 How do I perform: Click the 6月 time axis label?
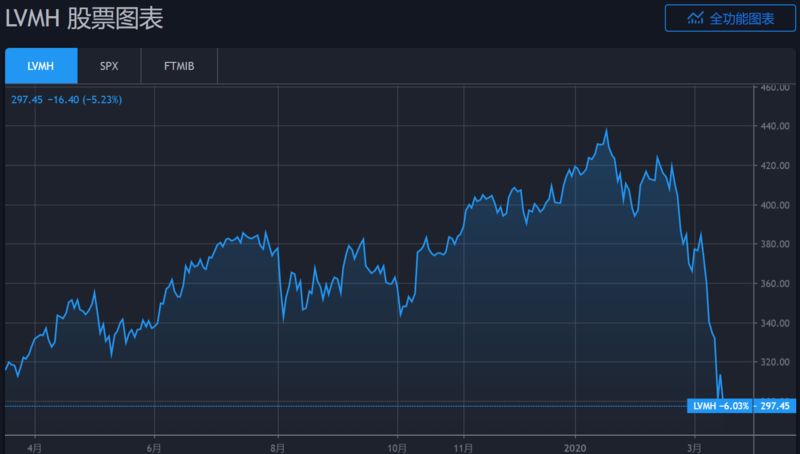(154, 448)
